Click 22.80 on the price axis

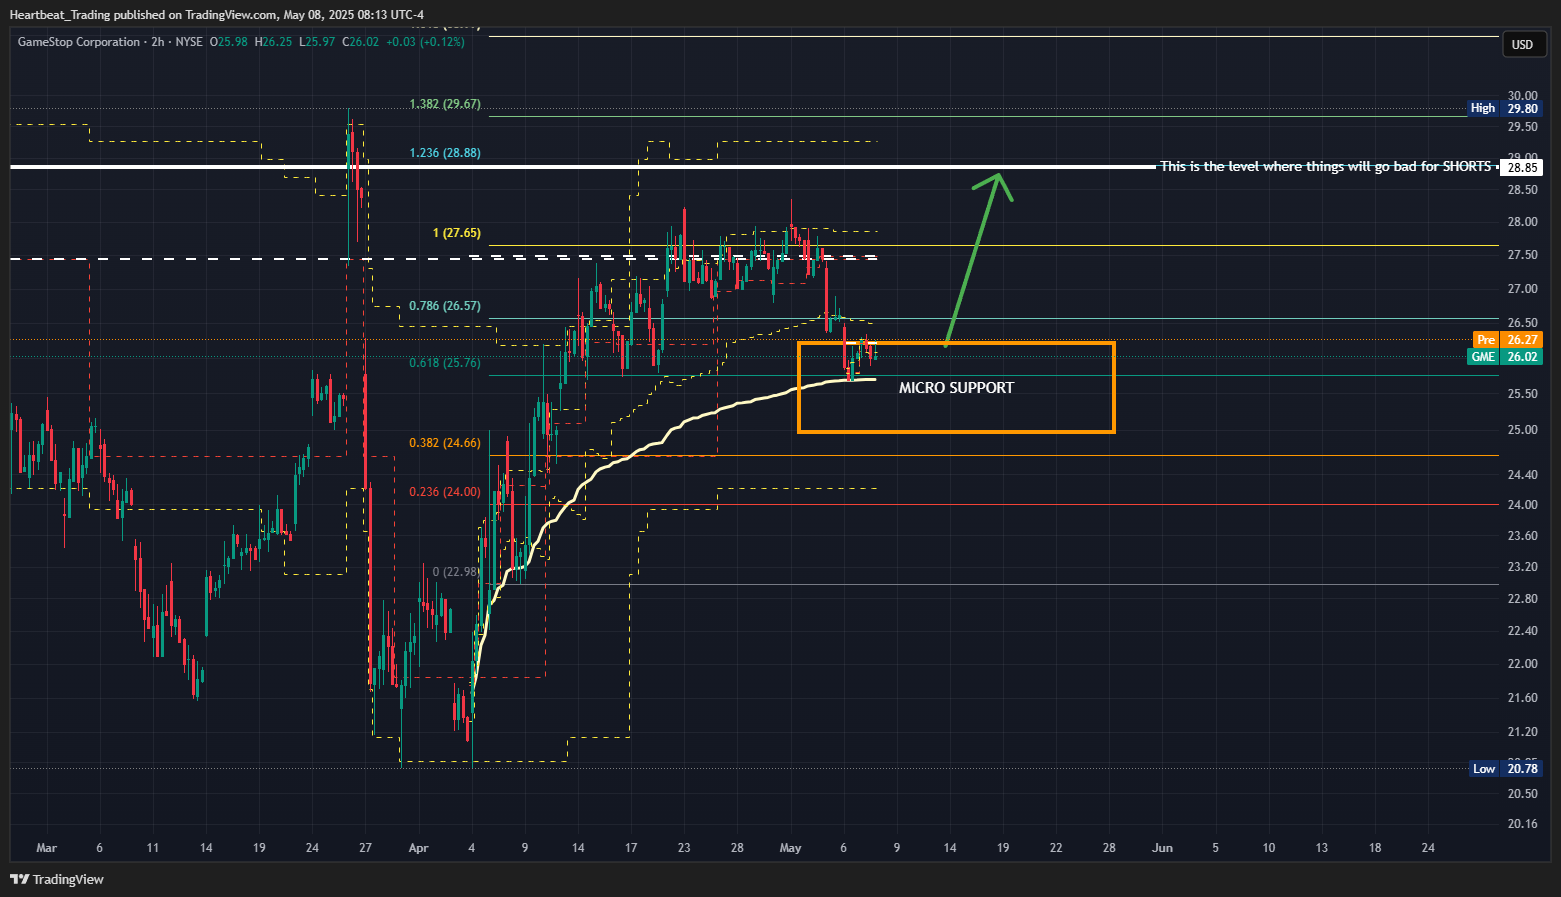click(x=1523, y=599)
